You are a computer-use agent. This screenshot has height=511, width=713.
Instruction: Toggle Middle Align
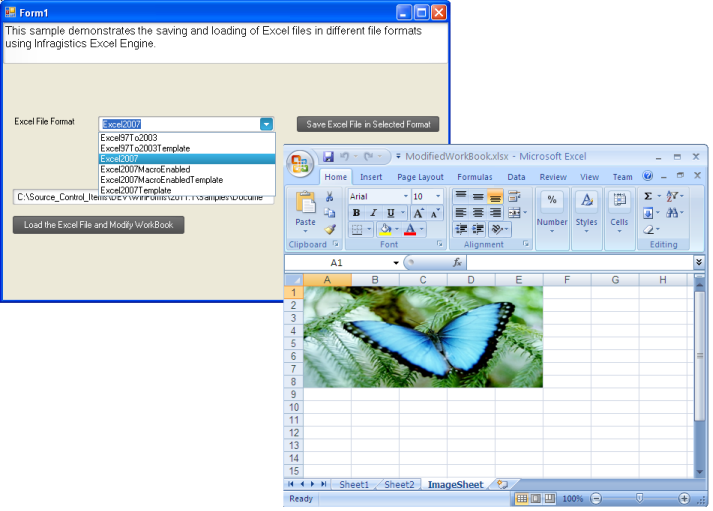pyautogui.click(x=478, y=196)
